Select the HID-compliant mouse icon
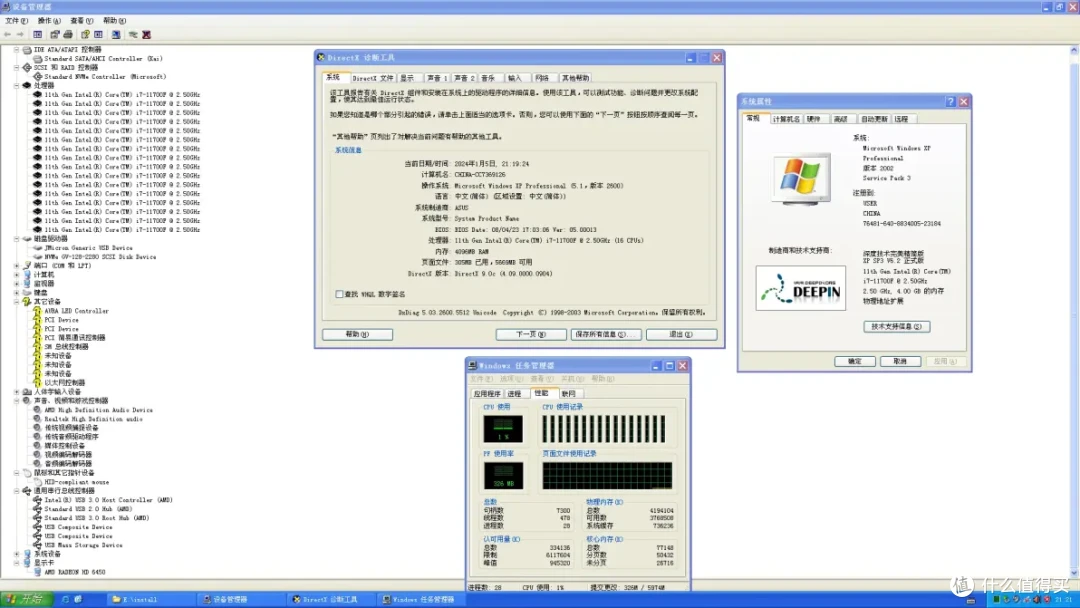 pyautogui.click(x=37, y=482)
